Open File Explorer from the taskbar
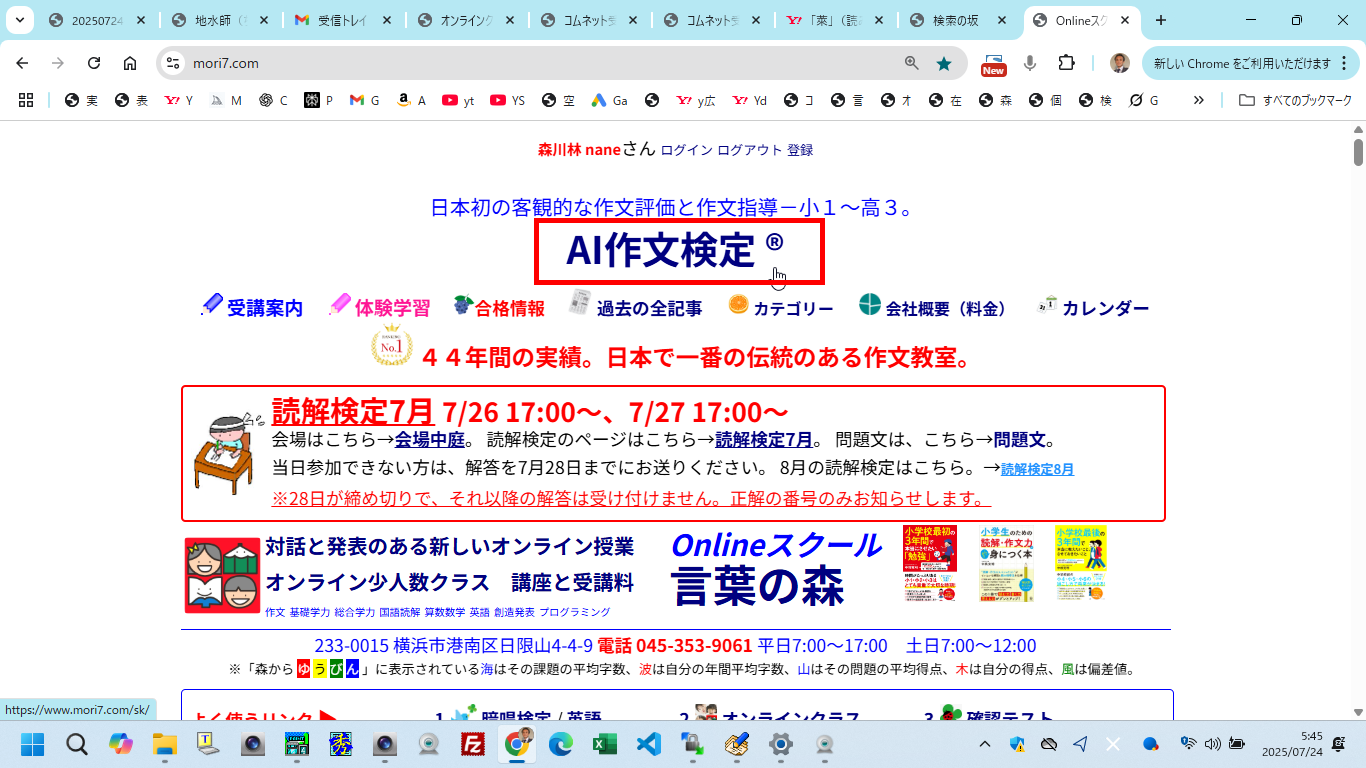The height and width of the screenshot is (768, 1366). click(165, 744)
